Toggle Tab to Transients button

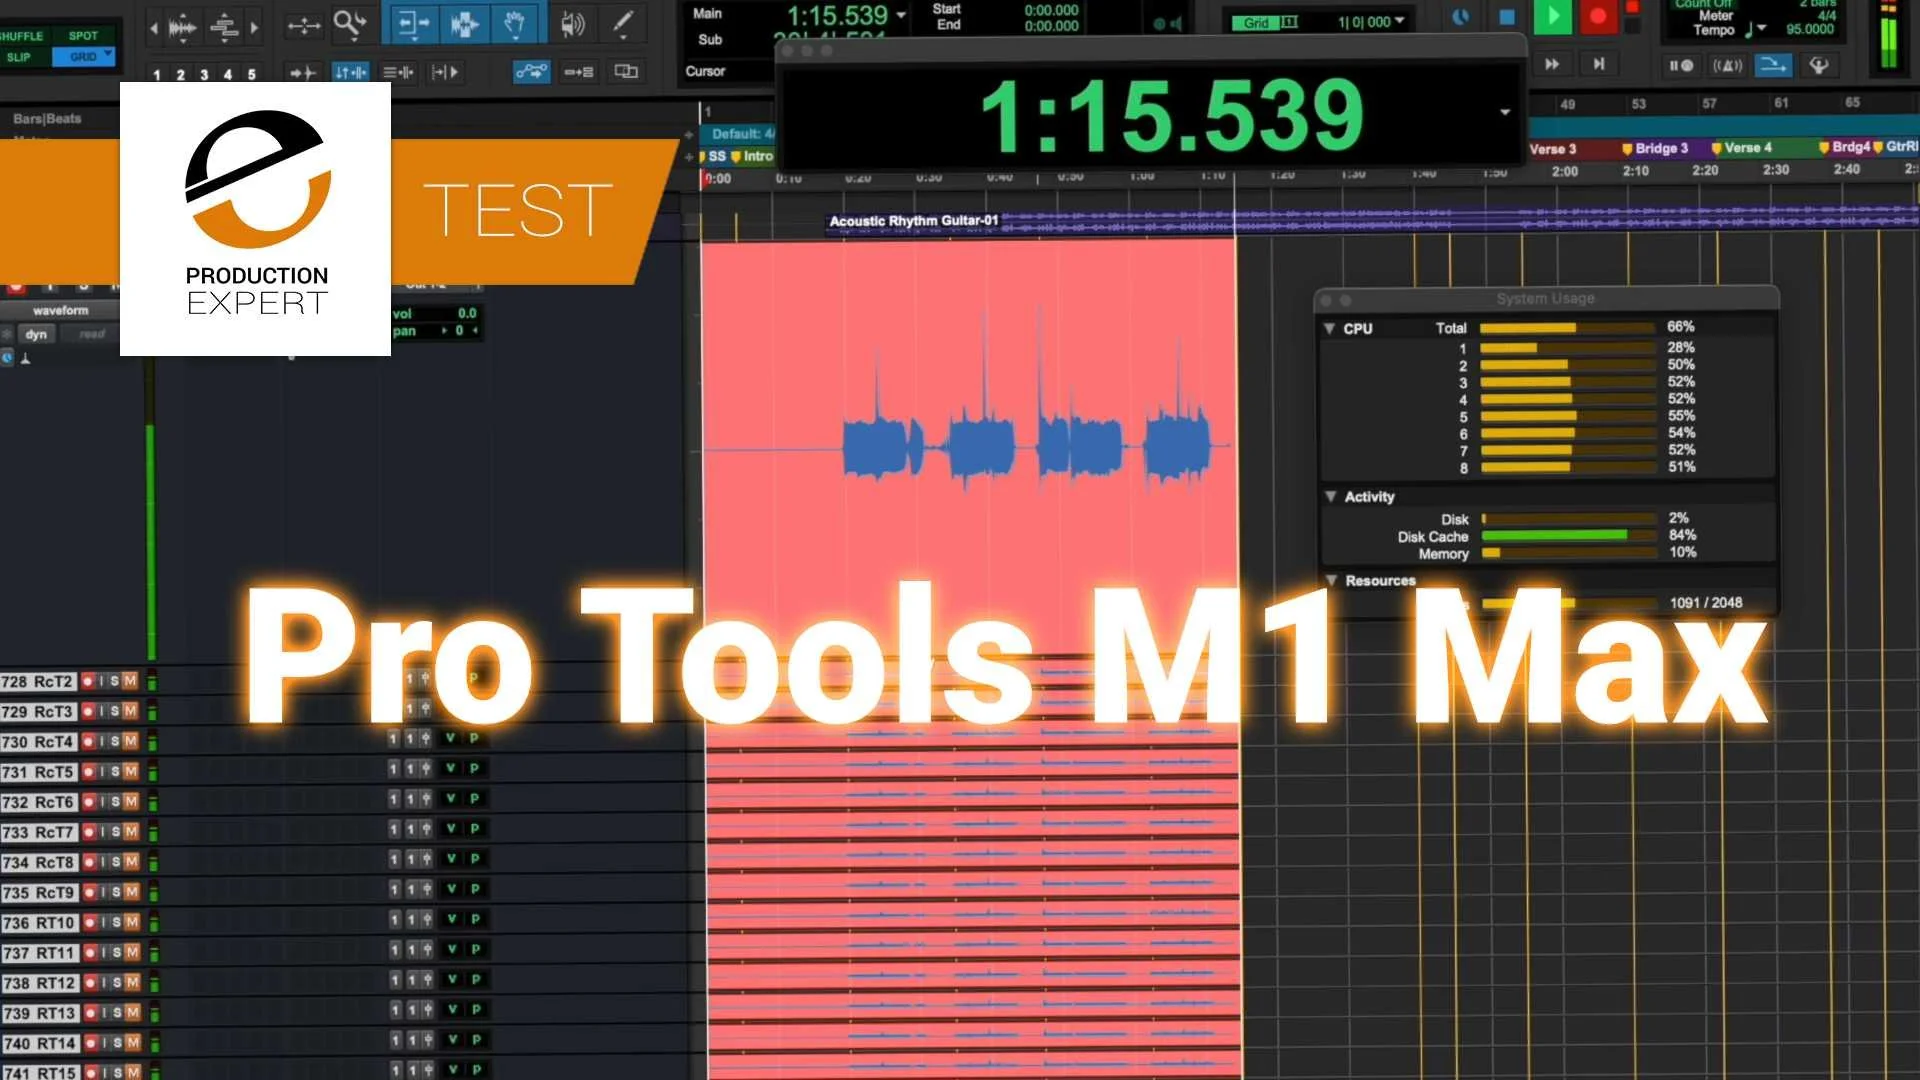tap(302, 72)
